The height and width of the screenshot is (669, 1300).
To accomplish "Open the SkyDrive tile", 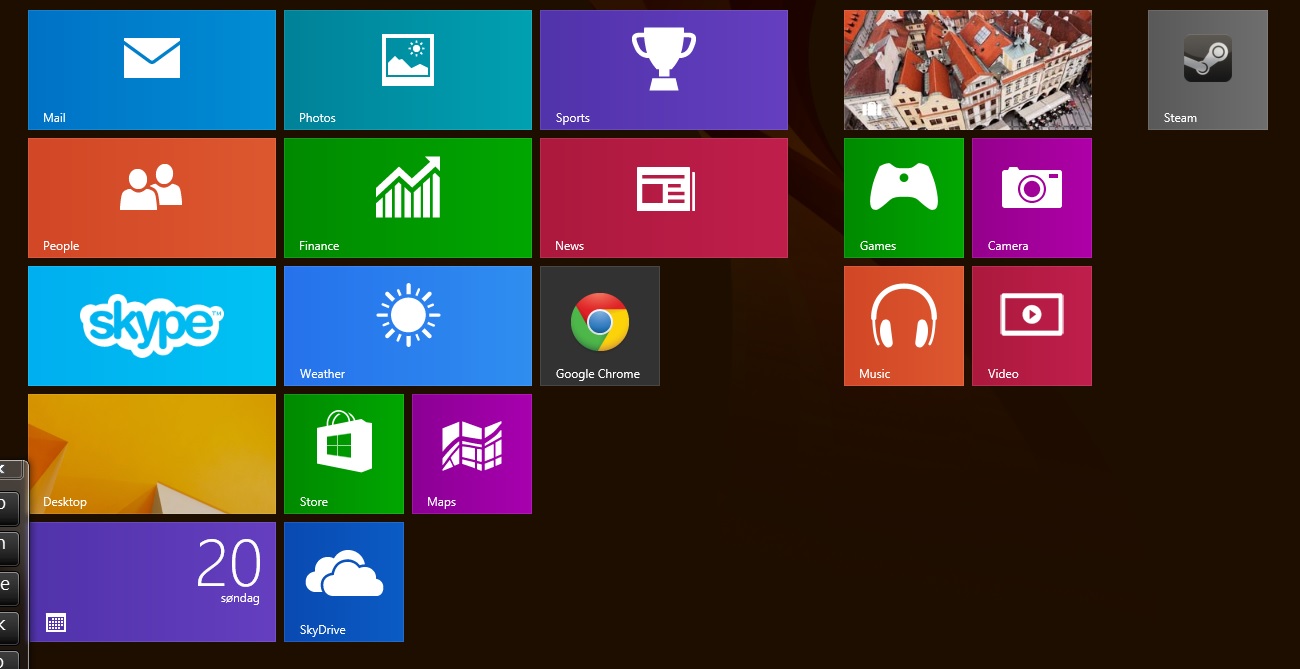I will [344, 582].
